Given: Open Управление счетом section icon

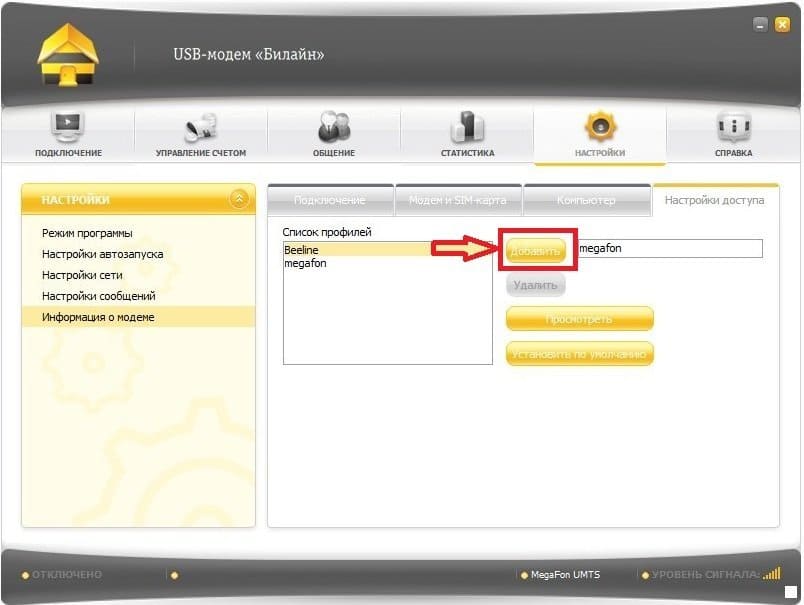Looking at the screenshot, I should click(x=201, y=127).
